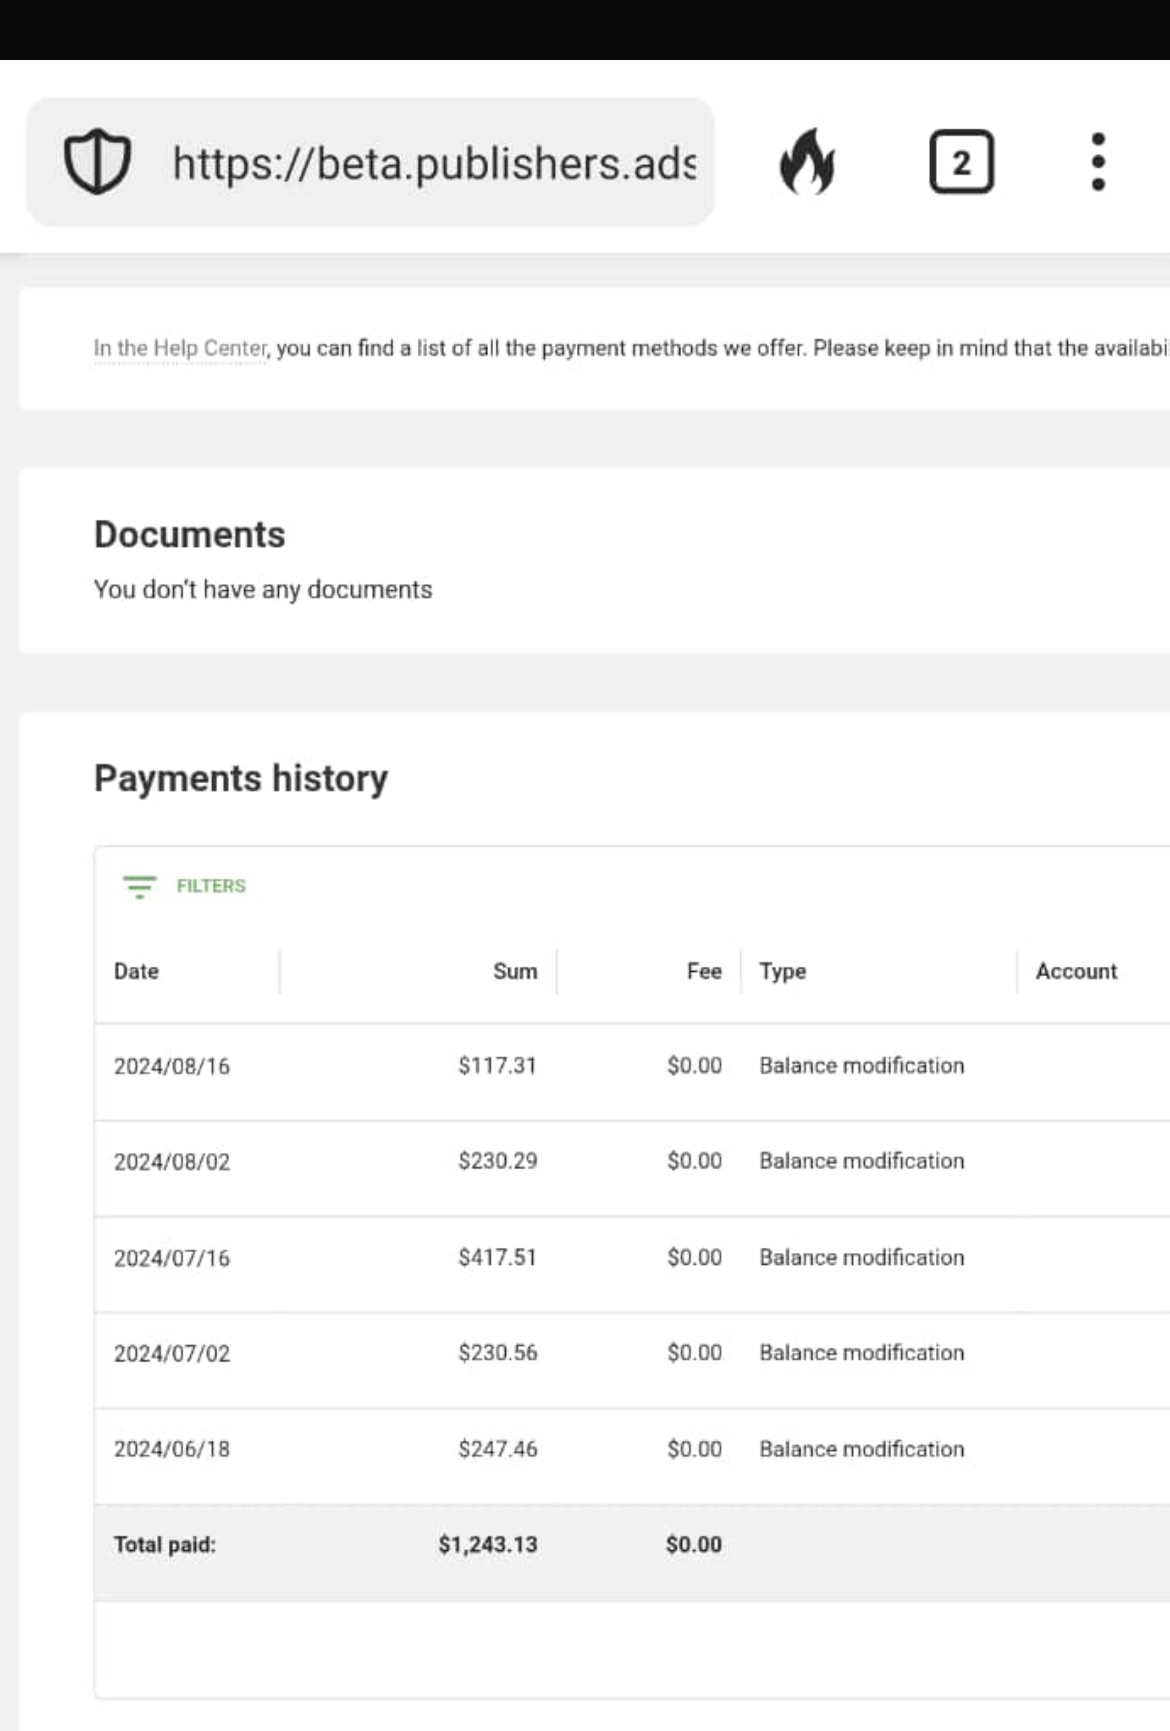The image size is (1170, 1731).
Task: Select the 2024/08/02 payment date
Action: 172,1162
